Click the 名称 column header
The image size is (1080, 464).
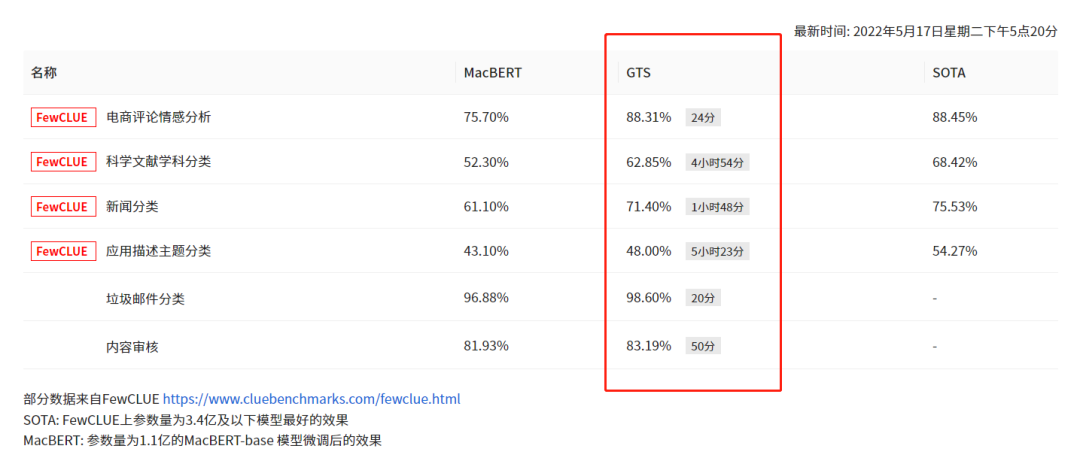(x=43, y=72)
